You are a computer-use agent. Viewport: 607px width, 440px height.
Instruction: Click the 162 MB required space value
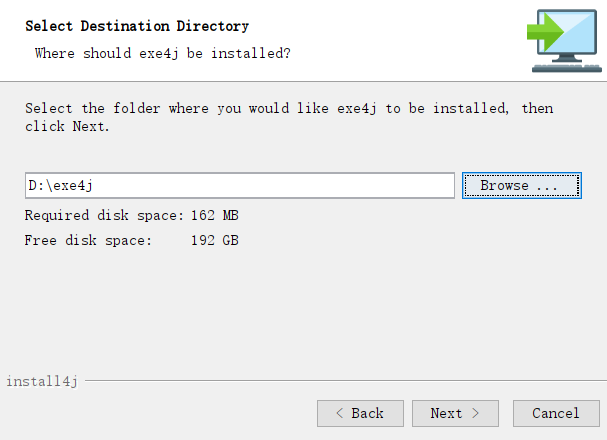click(x=214, y=215)
